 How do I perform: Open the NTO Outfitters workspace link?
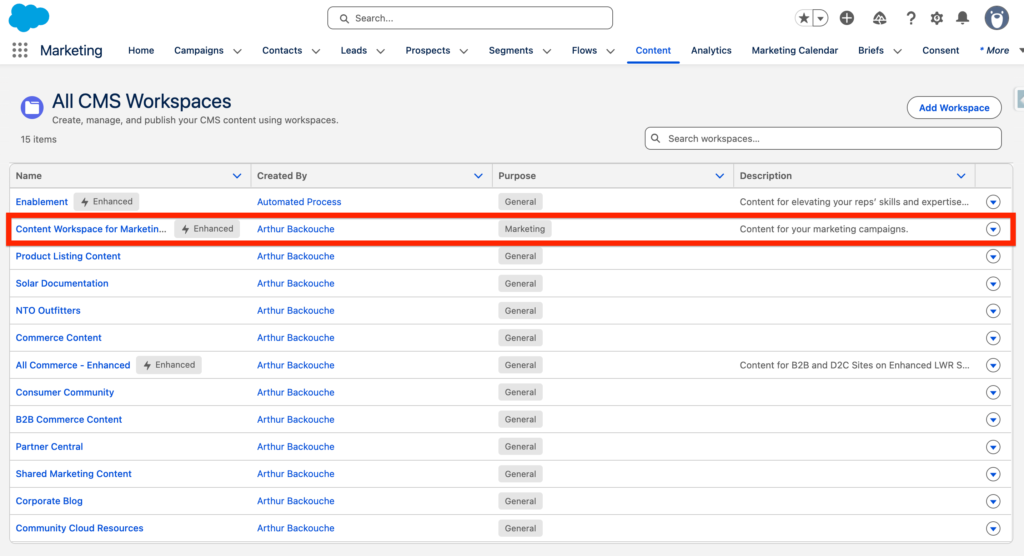tap(48, 311)
